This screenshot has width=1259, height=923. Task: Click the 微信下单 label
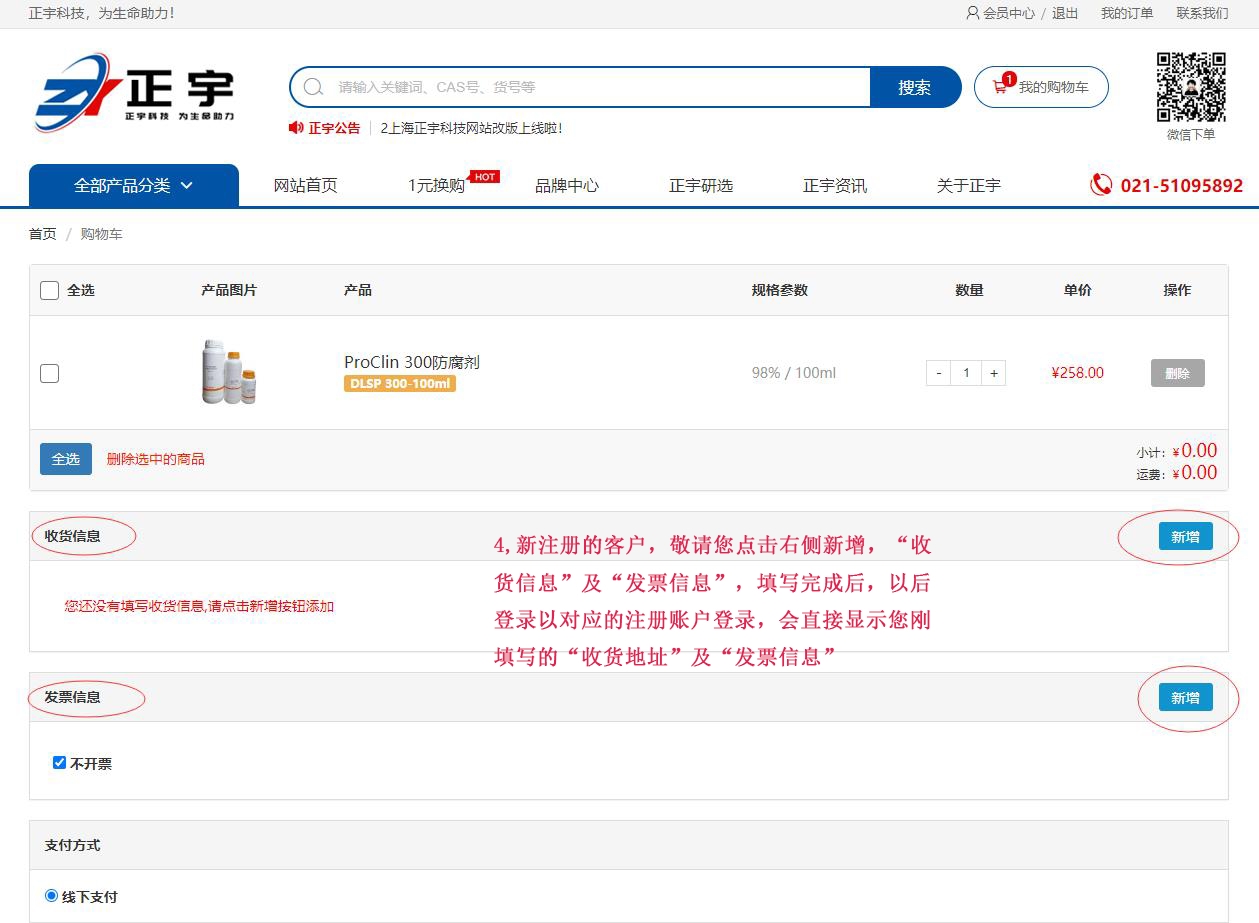tap(1191, 134)
